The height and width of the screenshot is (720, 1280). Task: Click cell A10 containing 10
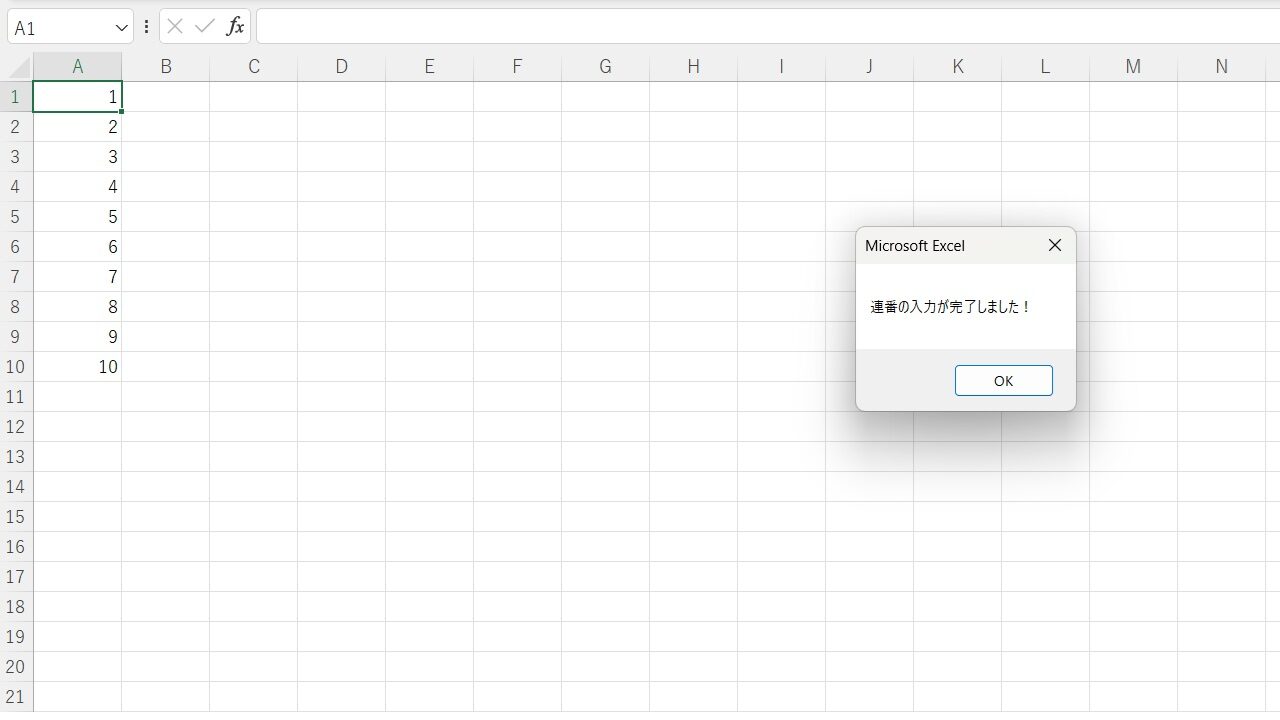[78, 367]
